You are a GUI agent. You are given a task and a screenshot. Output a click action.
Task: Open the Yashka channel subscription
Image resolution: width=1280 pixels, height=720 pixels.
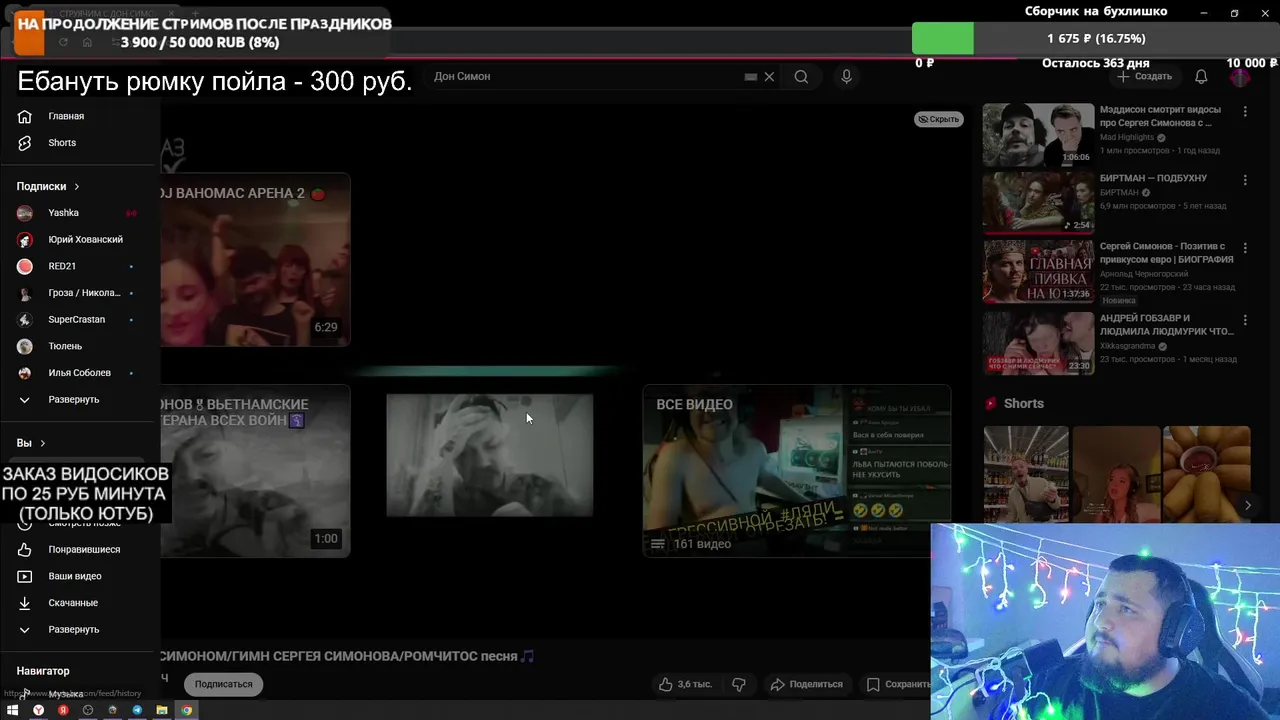tap(80, 213)
